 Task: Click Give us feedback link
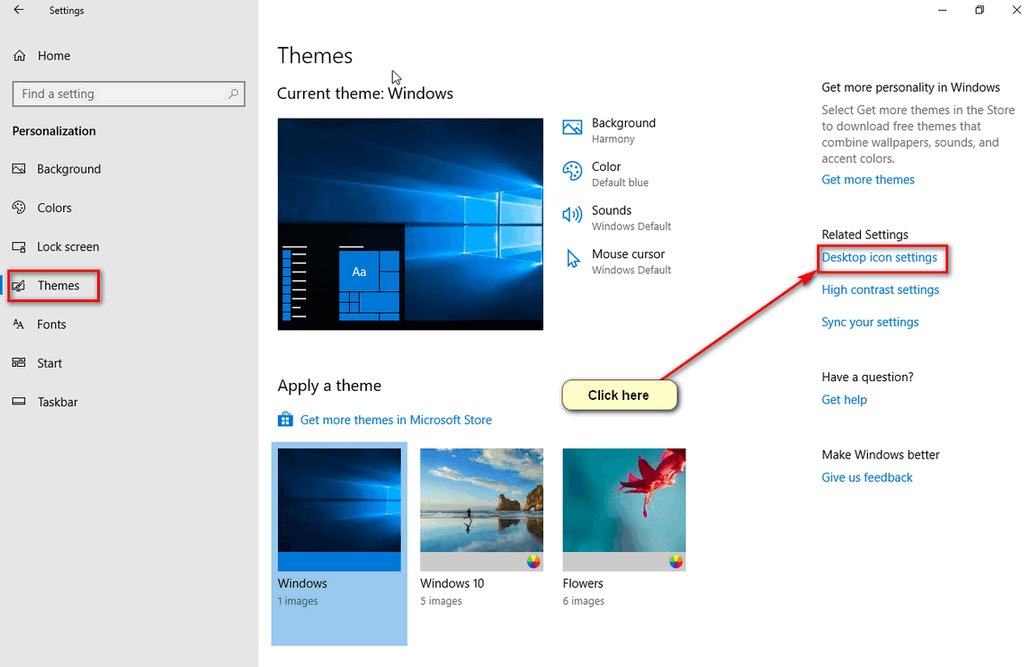coord(867,477)
